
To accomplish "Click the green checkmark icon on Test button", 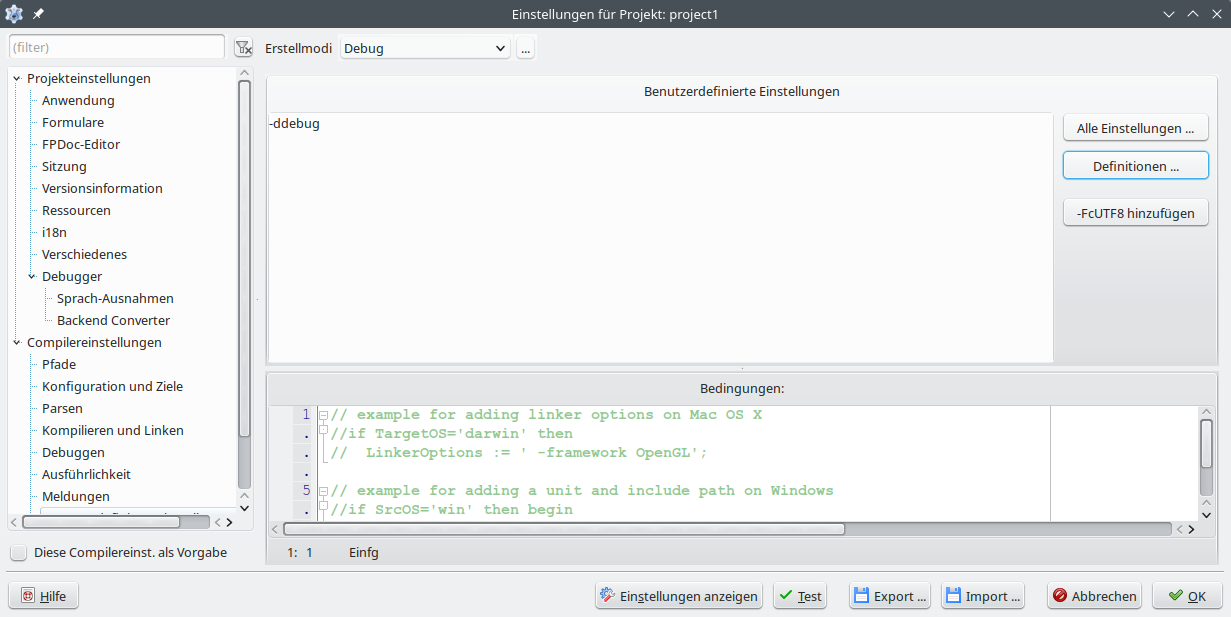I will [786, 596].
